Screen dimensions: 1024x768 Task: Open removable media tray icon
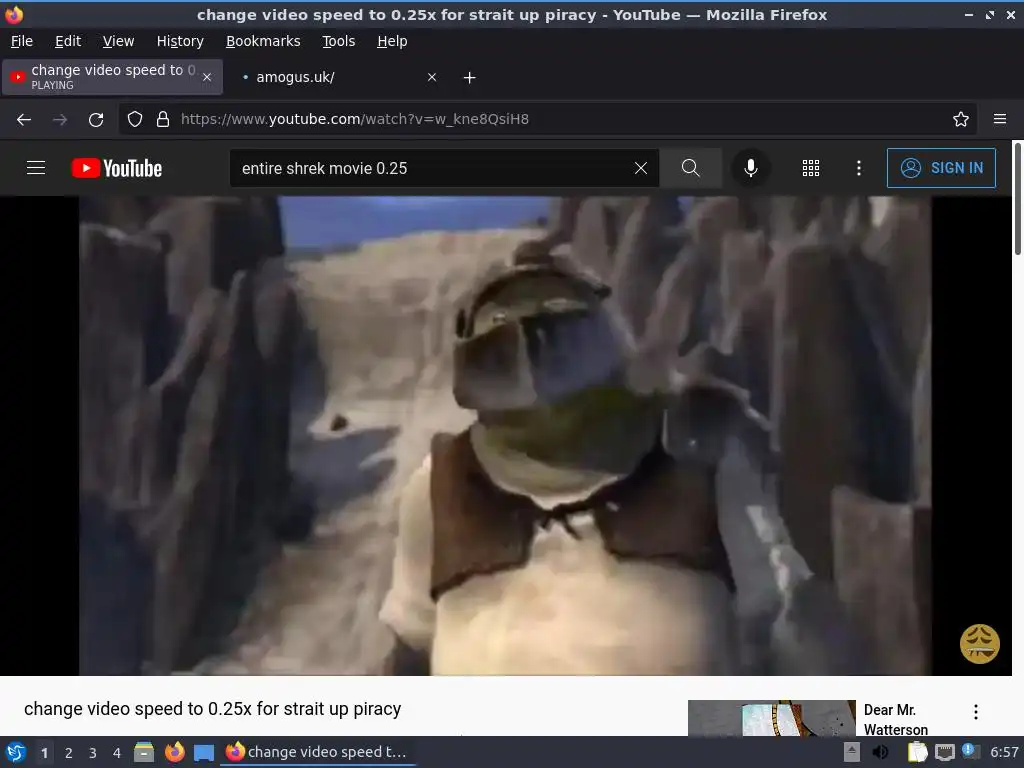tap(851, 752)
